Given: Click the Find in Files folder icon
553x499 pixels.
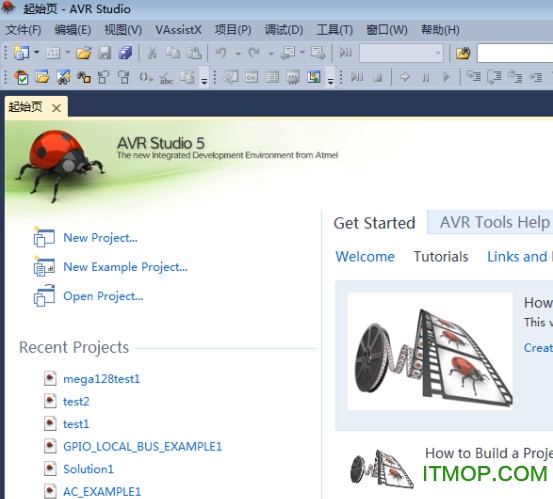Looking at the screenshot, I should click(463, 53).
